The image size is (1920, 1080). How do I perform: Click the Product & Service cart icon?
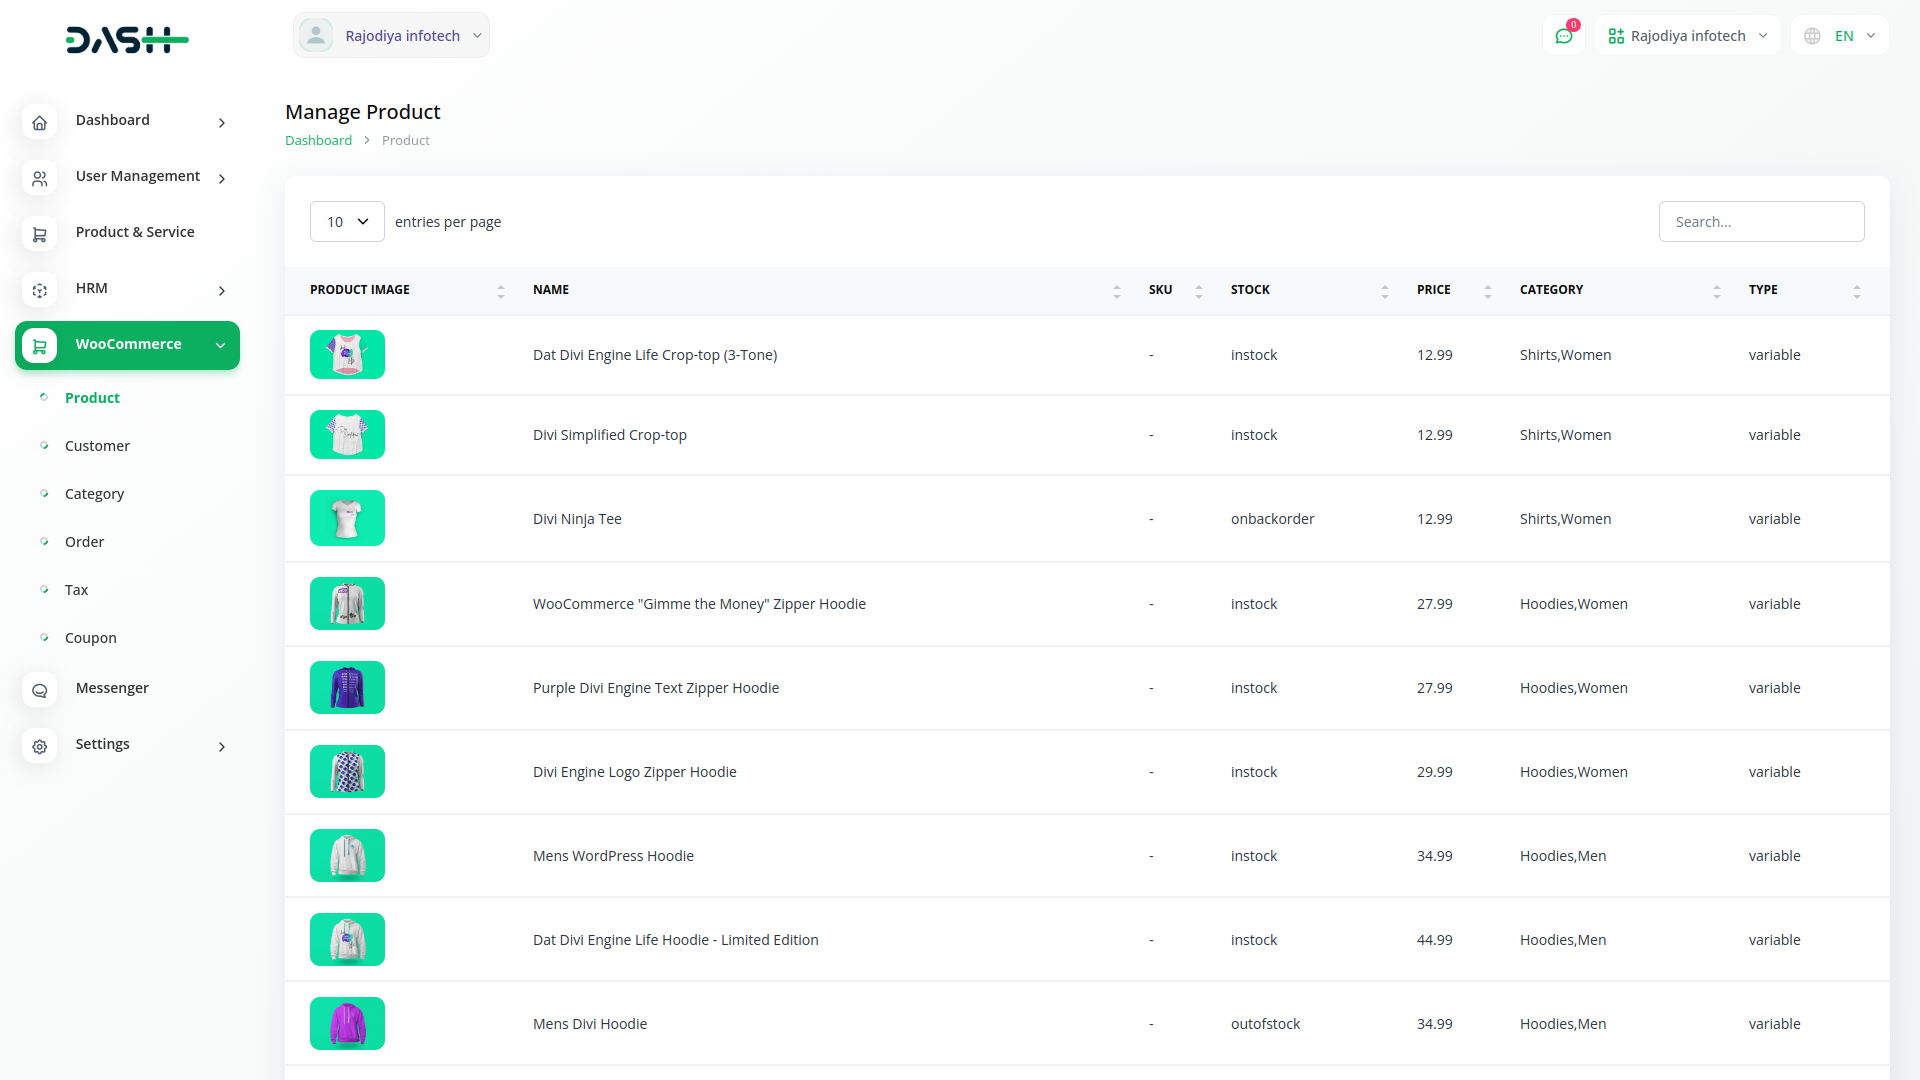click(39, 234)
